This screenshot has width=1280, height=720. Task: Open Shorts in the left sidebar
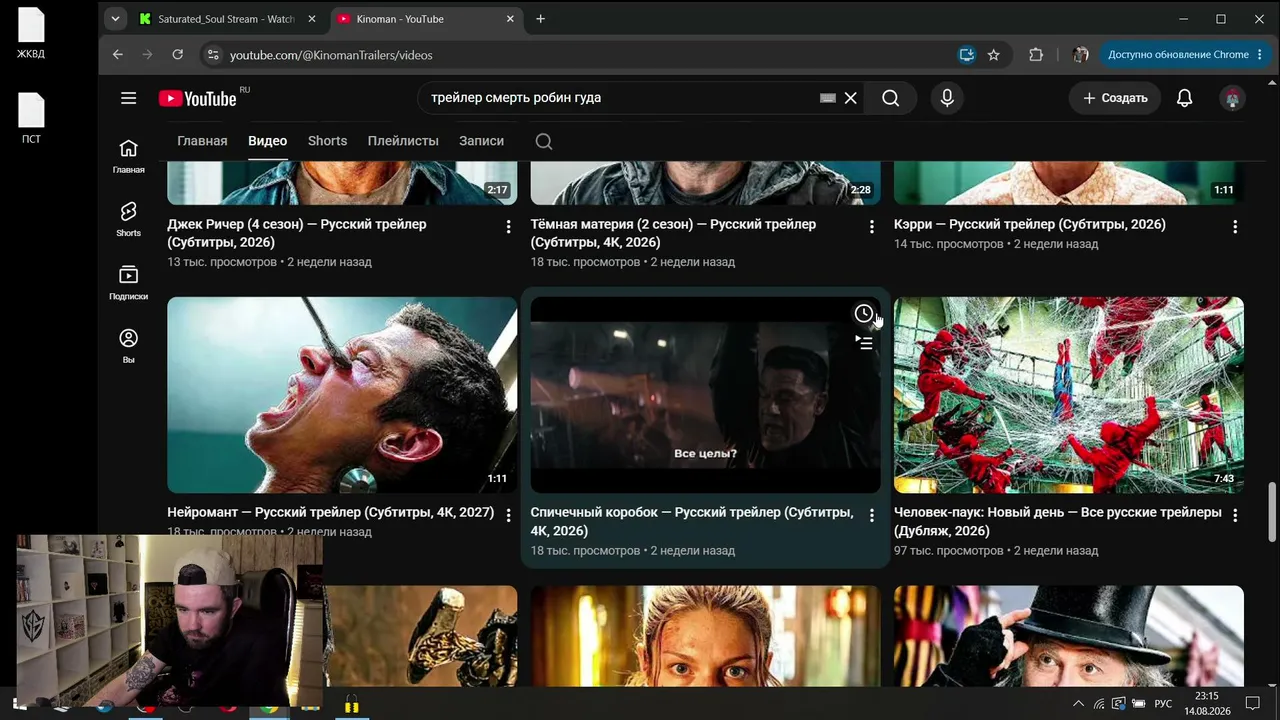(128, 219)
